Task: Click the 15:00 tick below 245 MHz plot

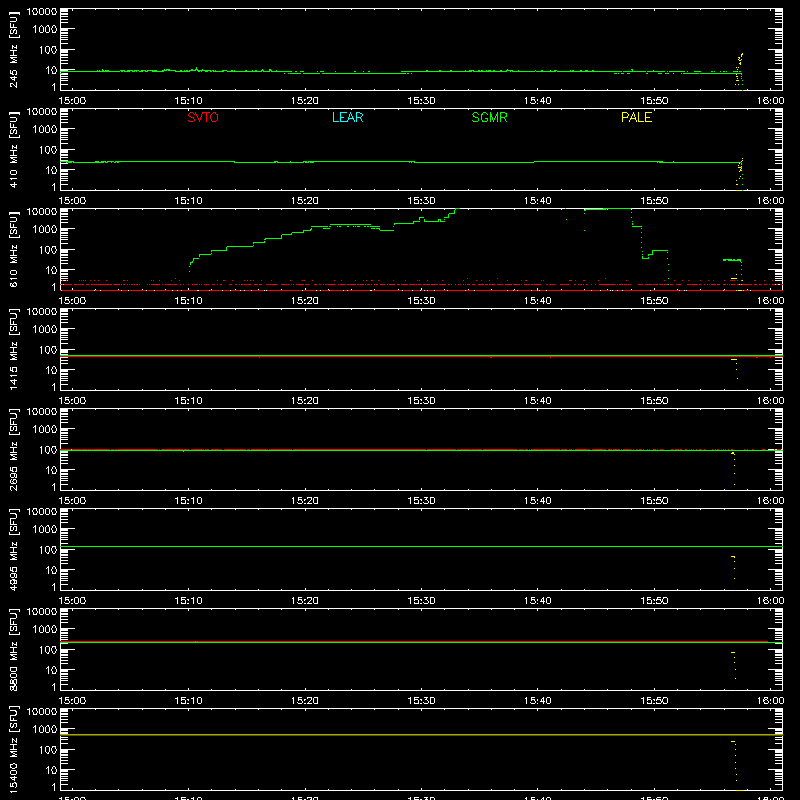Action: [x=72, y=101]
